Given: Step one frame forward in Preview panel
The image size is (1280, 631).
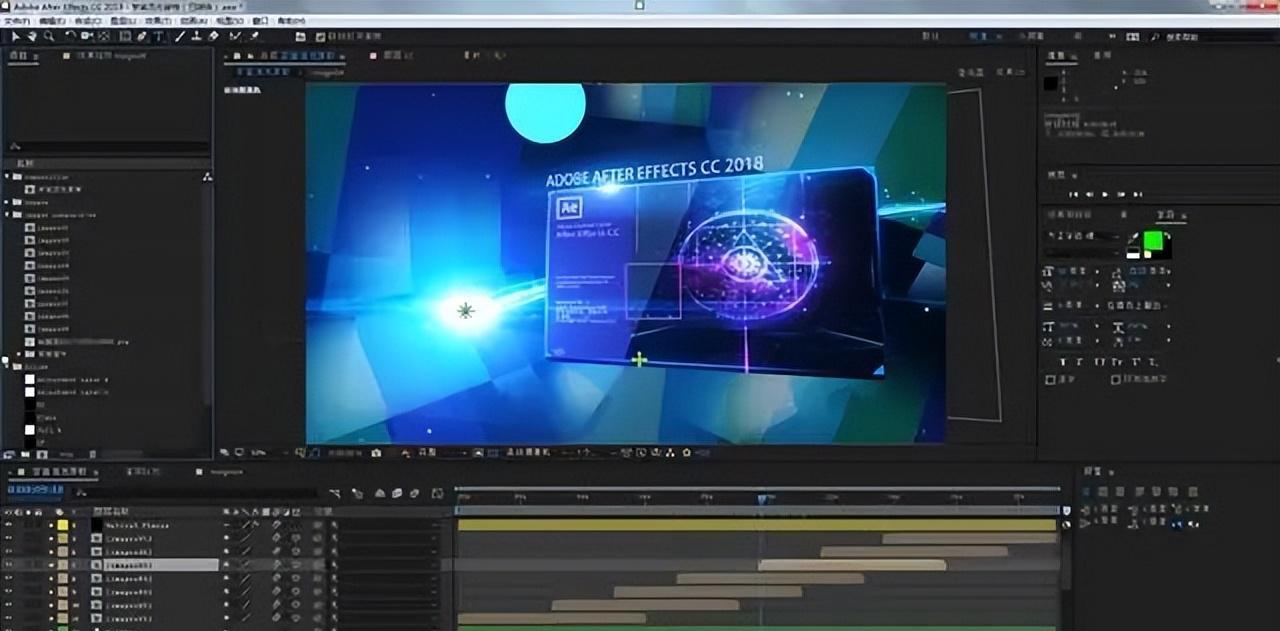Looking at the screenshot, I should [x=1121, y=194].
